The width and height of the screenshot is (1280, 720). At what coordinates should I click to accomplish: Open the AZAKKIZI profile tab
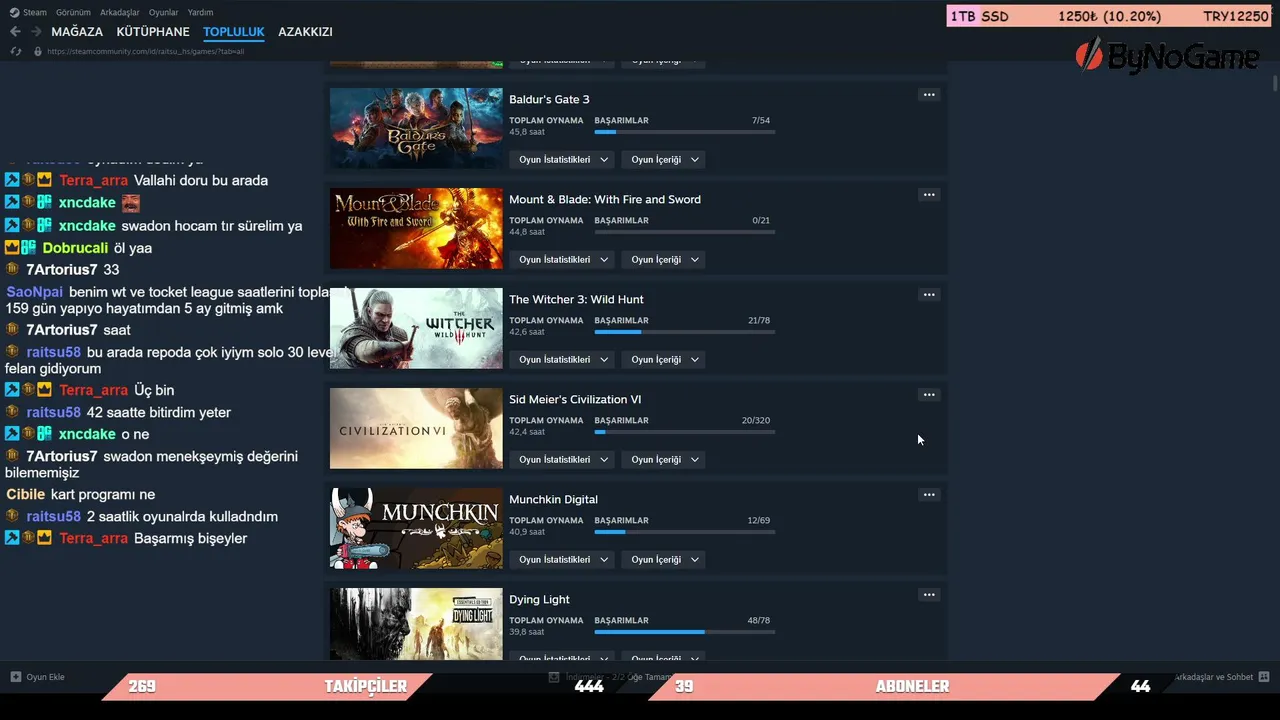305,32
